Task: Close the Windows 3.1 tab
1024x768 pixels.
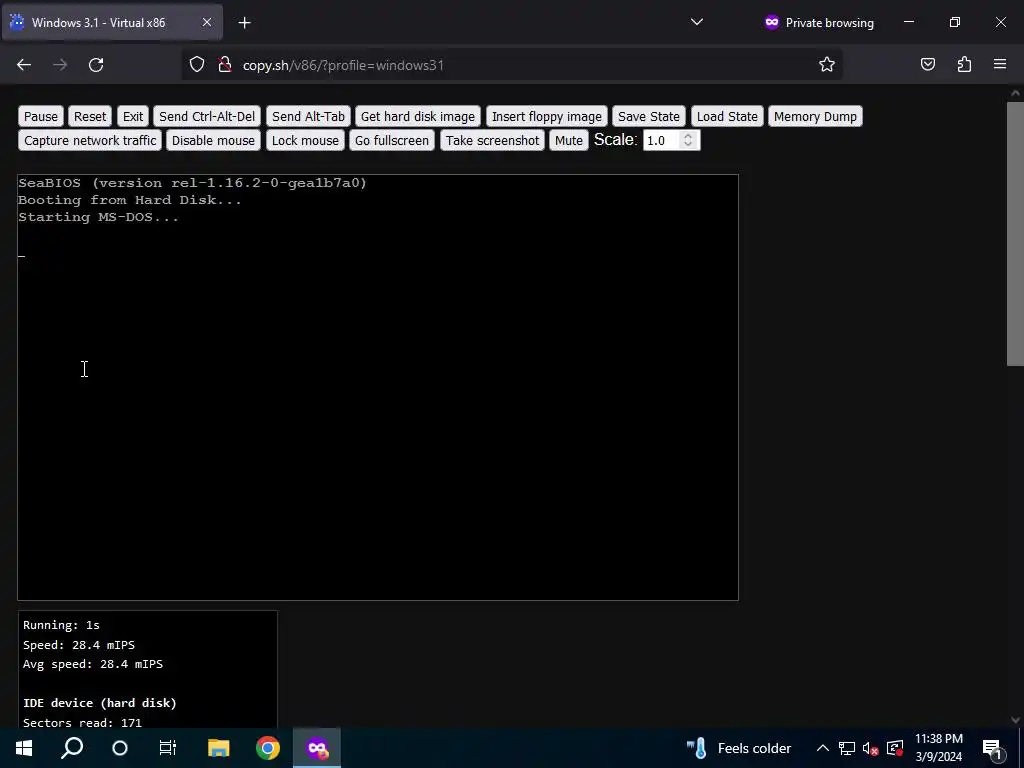Action: [x=206, y=22]
